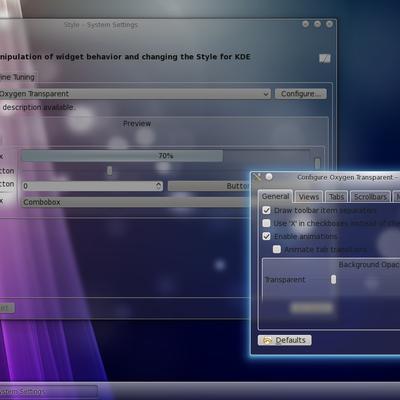
Task: Toggle Draw toolbar item separators checkbox
Action: (266, 210)
